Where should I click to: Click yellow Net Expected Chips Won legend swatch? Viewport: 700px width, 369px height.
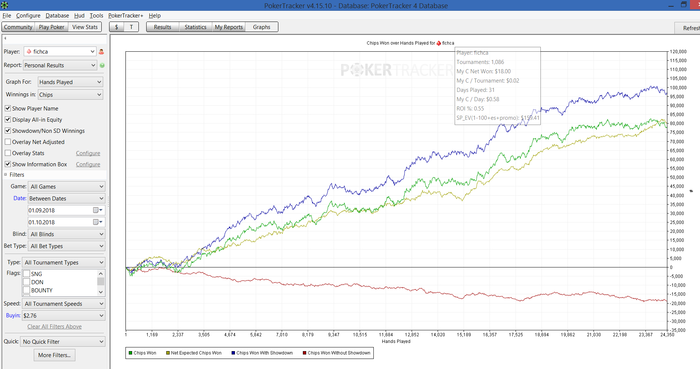[168, 353]
